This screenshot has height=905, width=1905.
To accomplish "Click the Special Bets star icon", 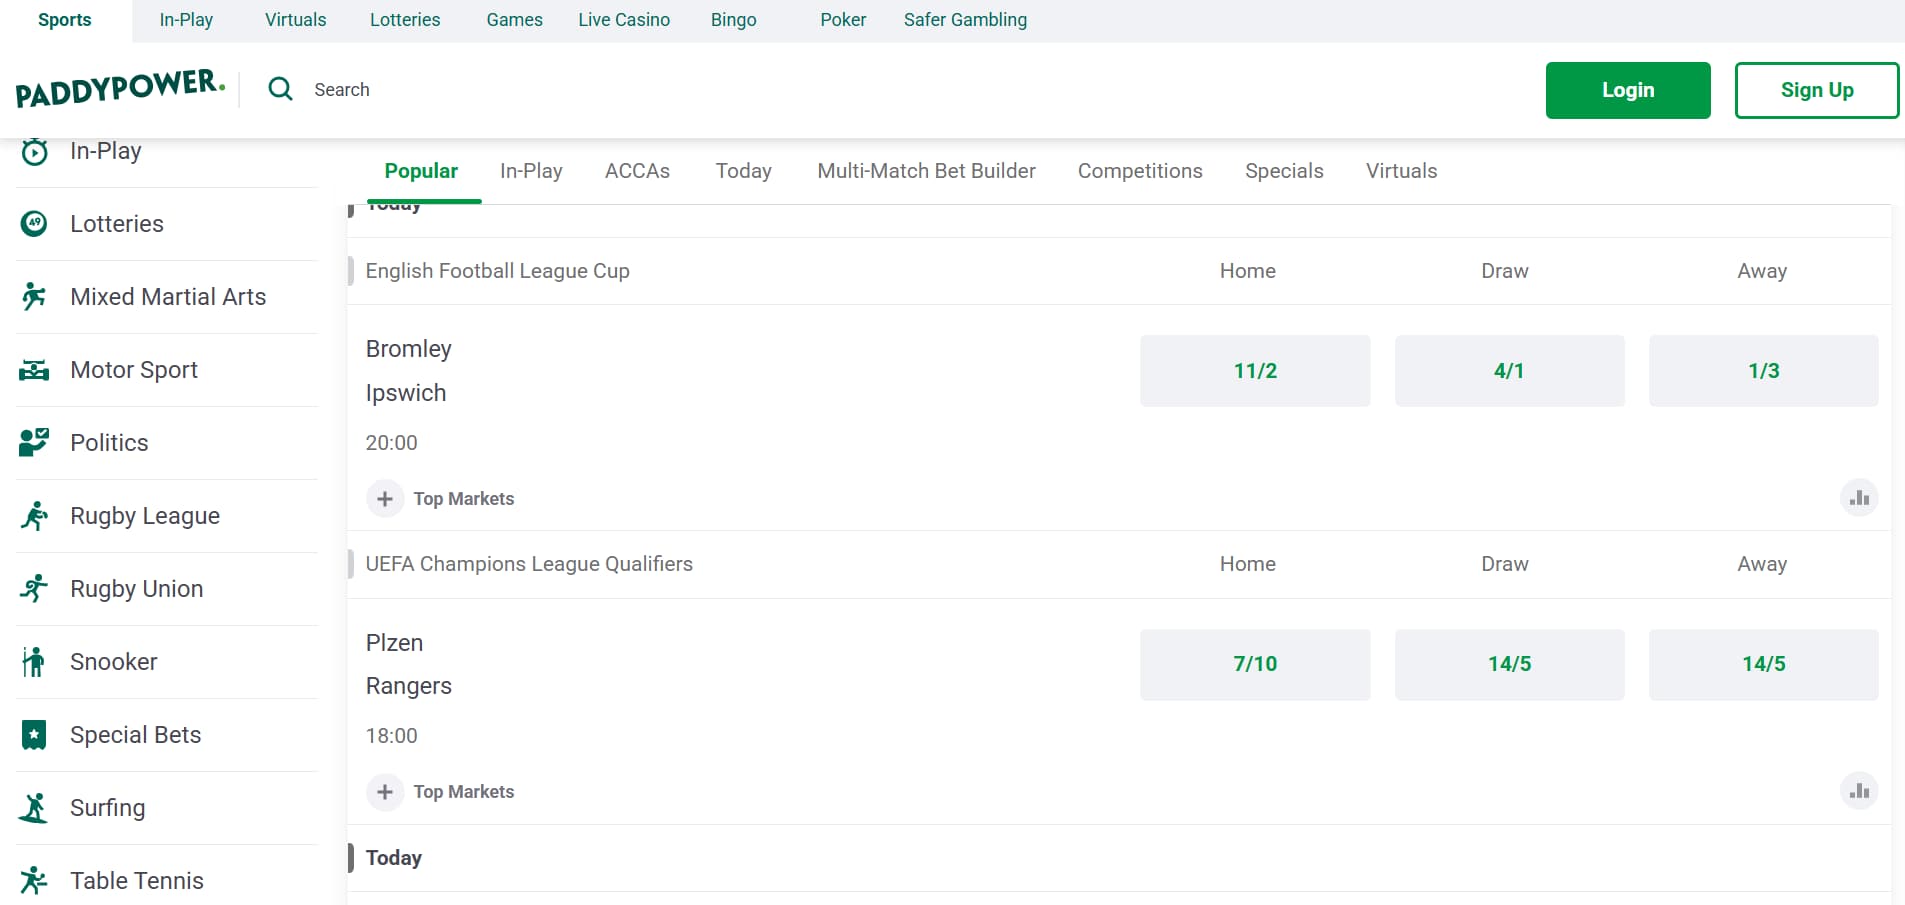I will coord(34,735).
